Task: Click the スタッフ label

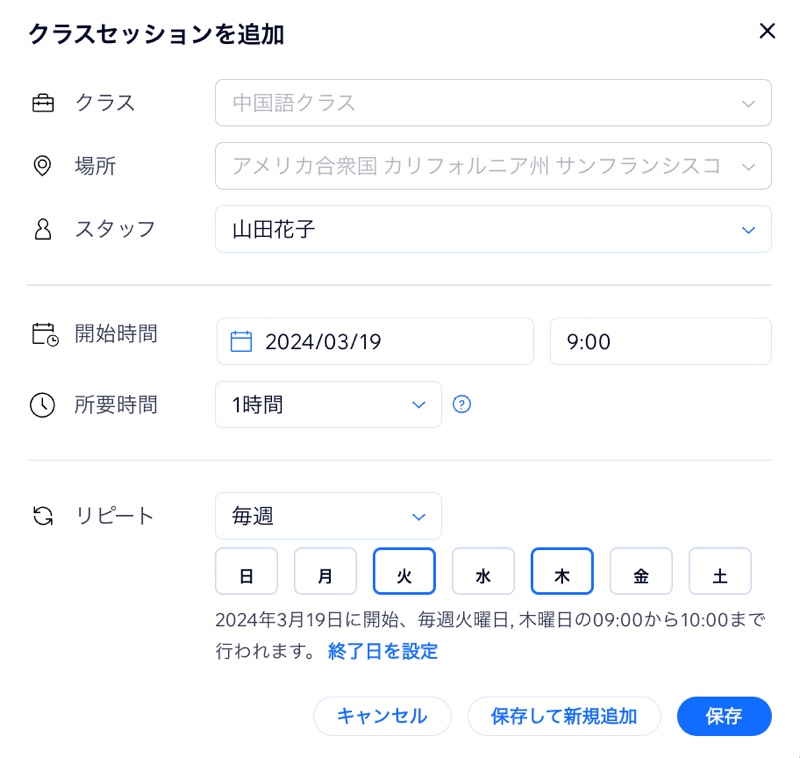Action: tap(115, 229)
